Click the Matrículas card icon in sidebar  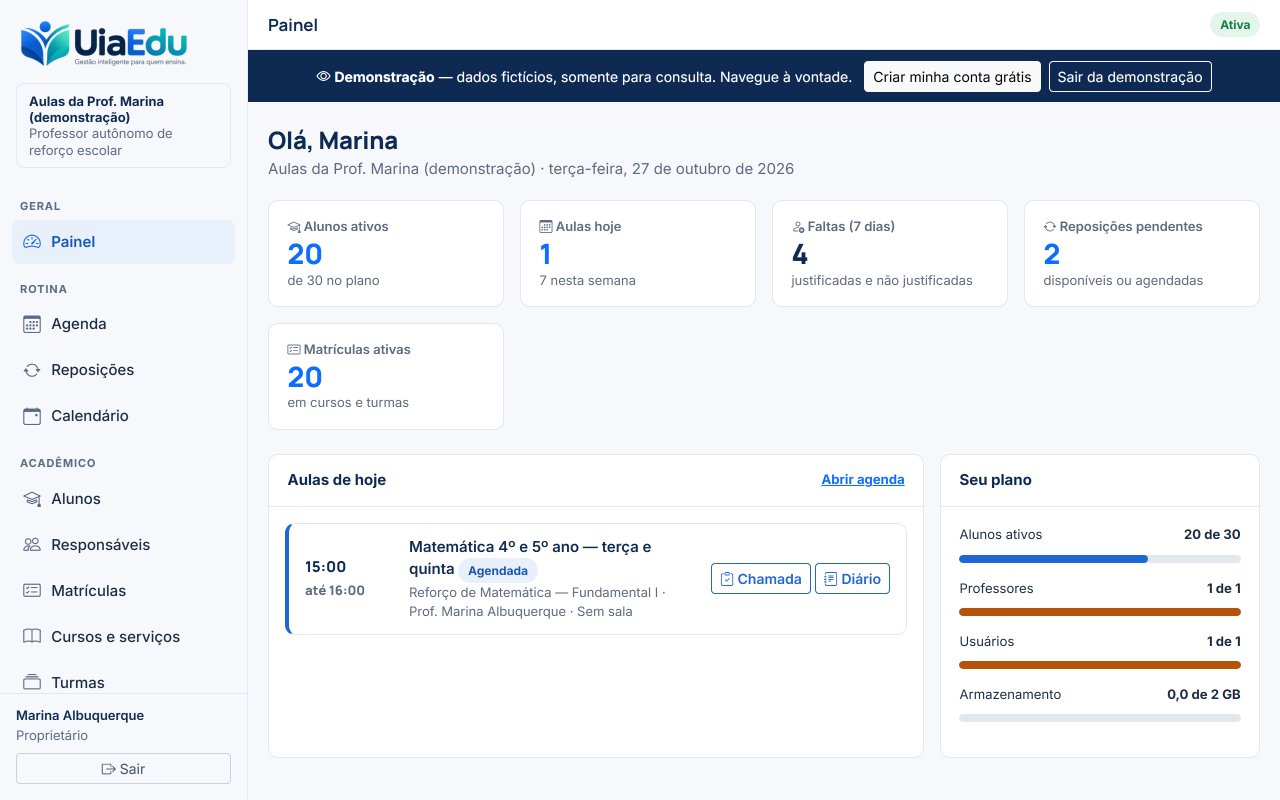point(32,591)
